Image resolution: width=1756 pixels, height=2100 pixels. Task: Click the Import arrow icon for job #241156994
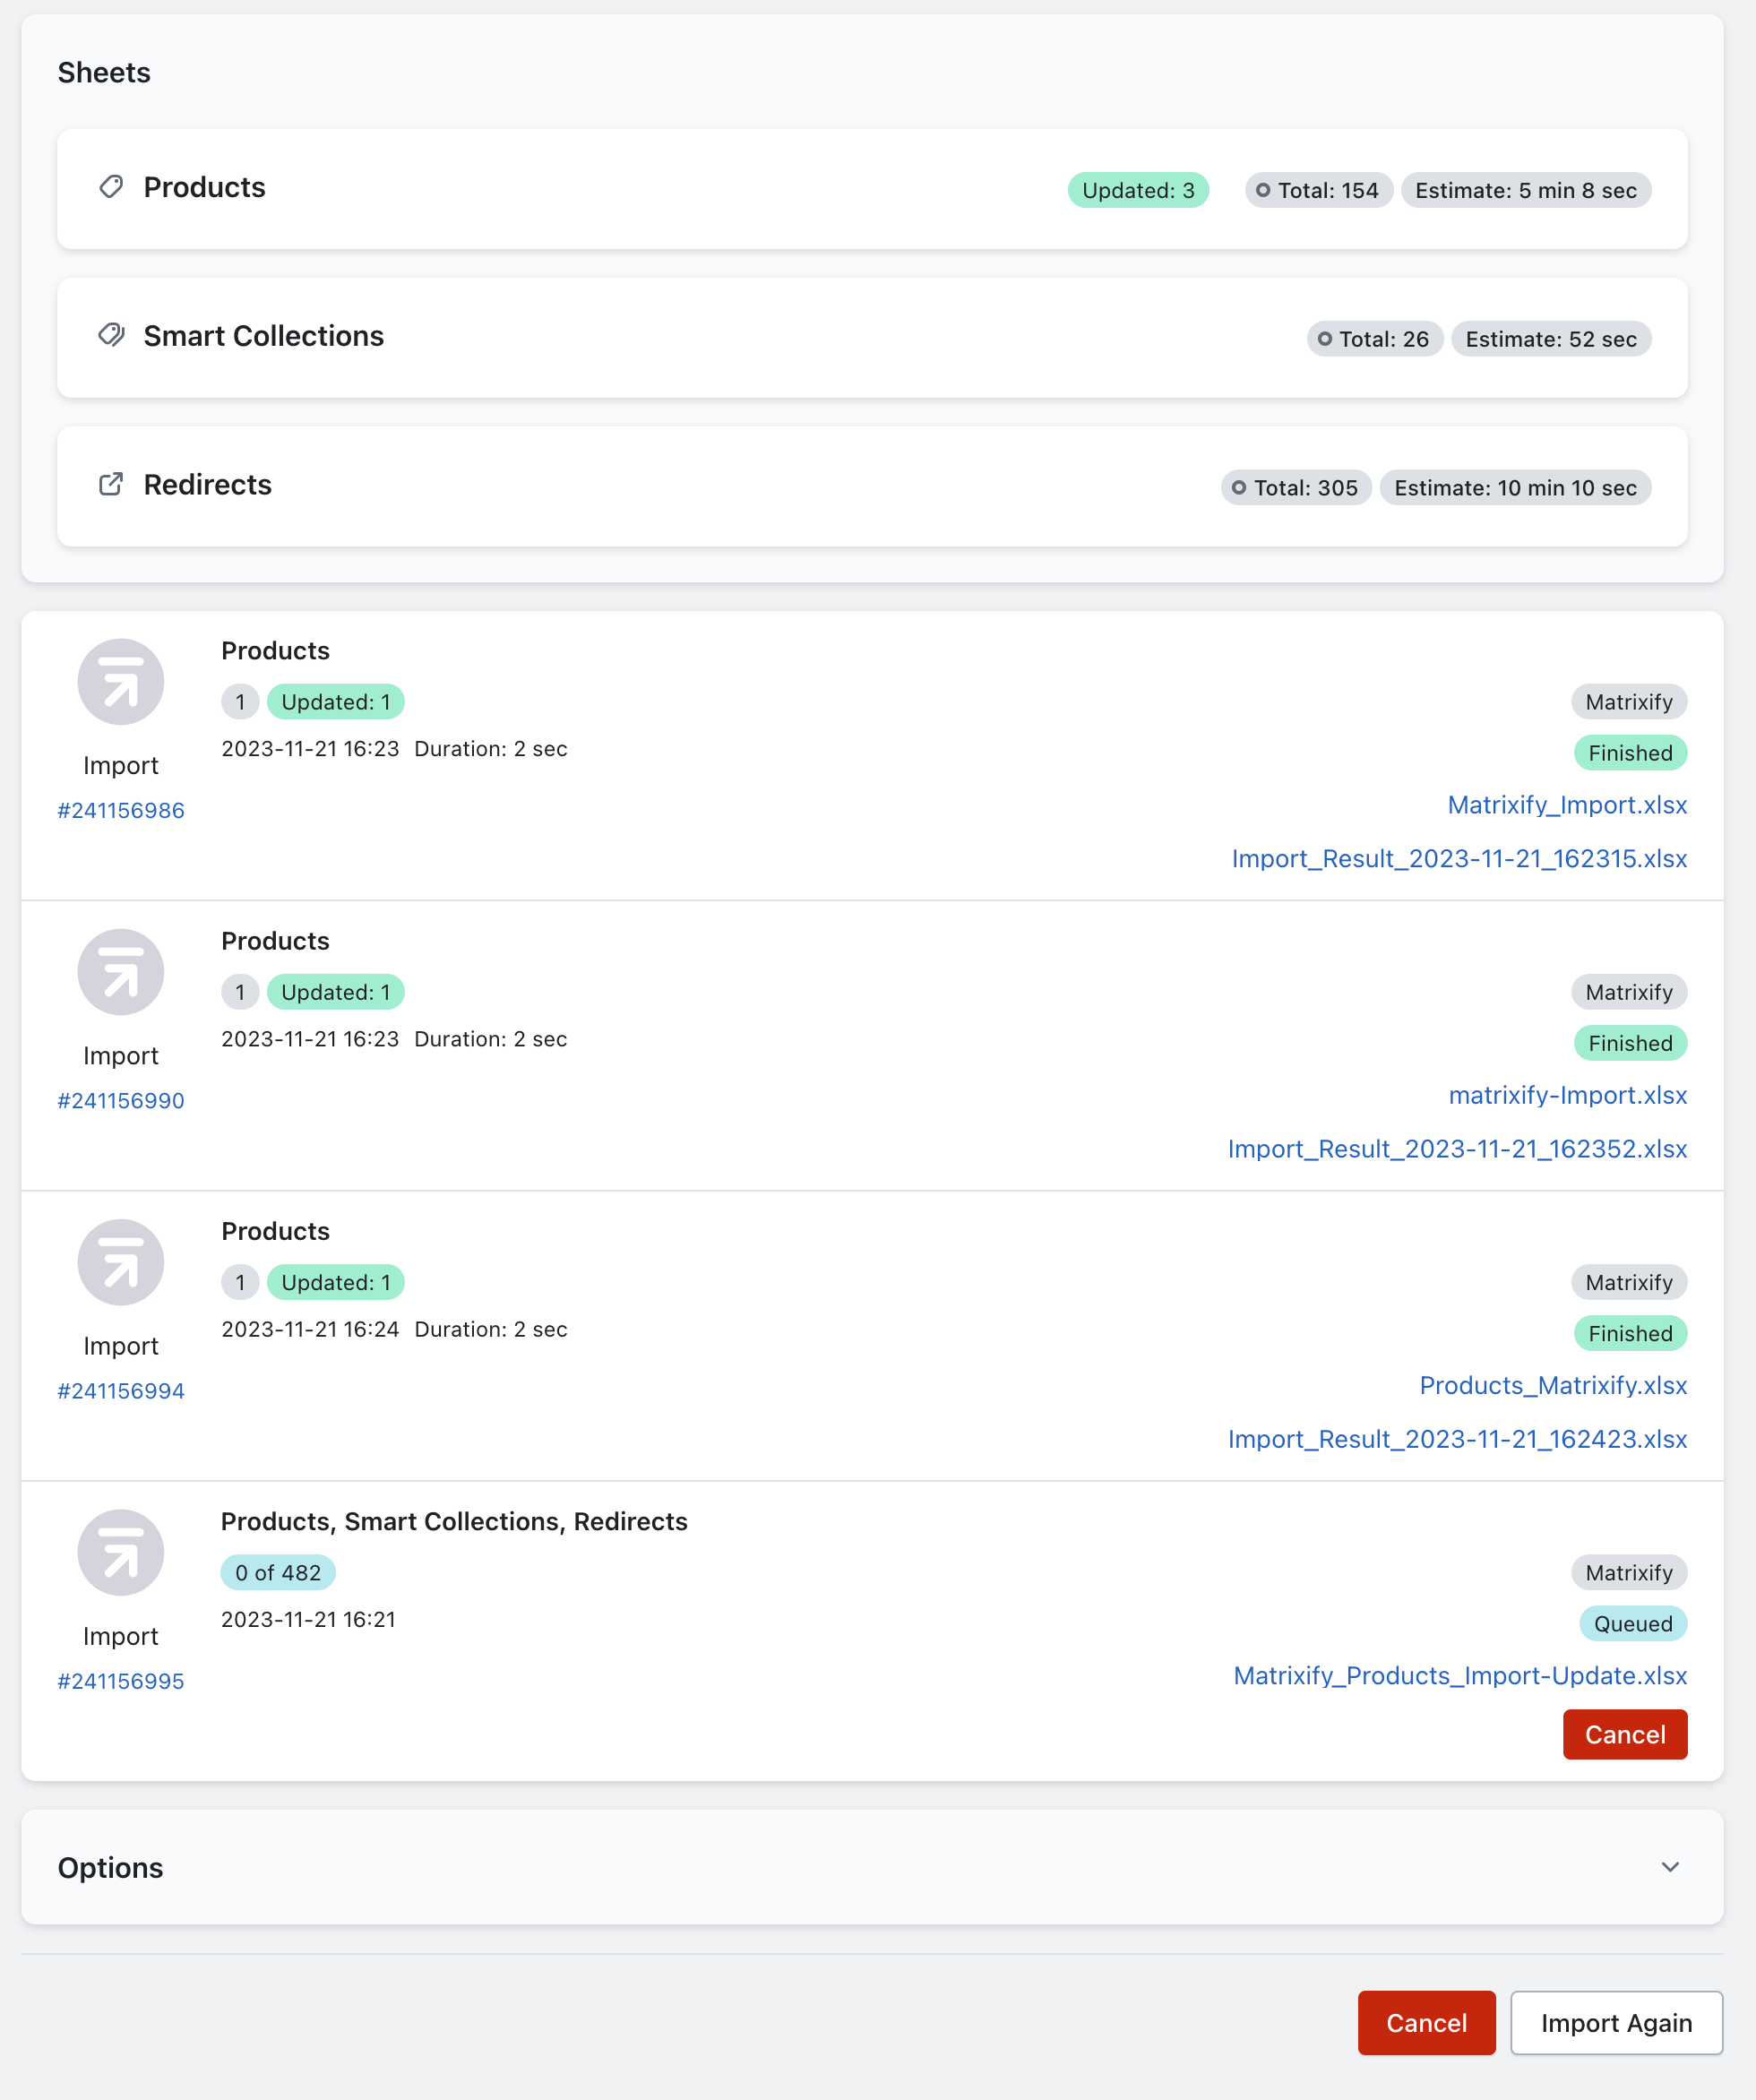120,1262
